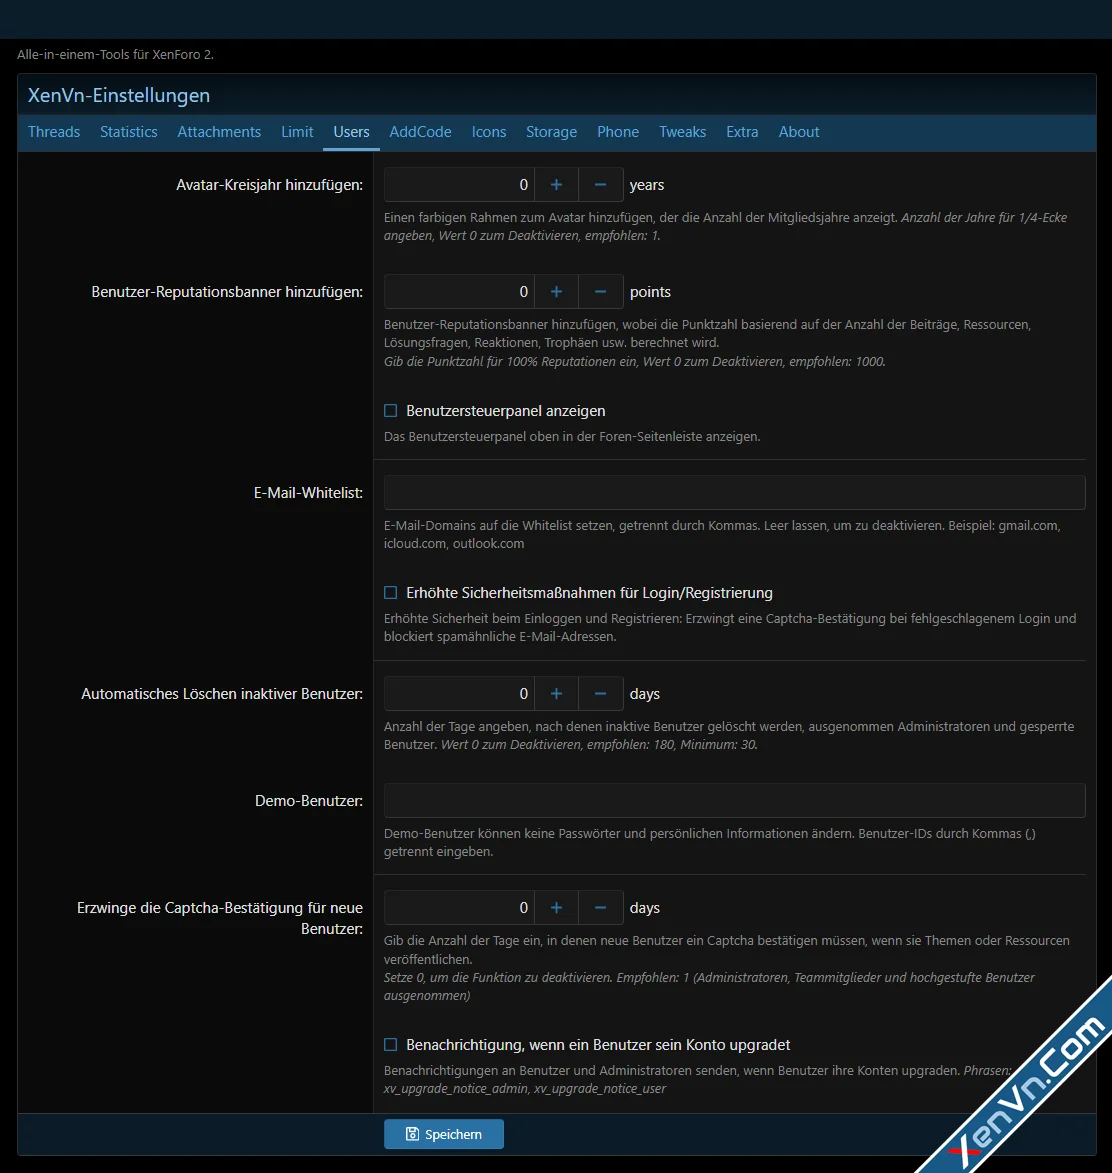Enable Benutzersteuerpanel anzeigen checkbox
The image size is (1112, 1173).
[391, 411]
